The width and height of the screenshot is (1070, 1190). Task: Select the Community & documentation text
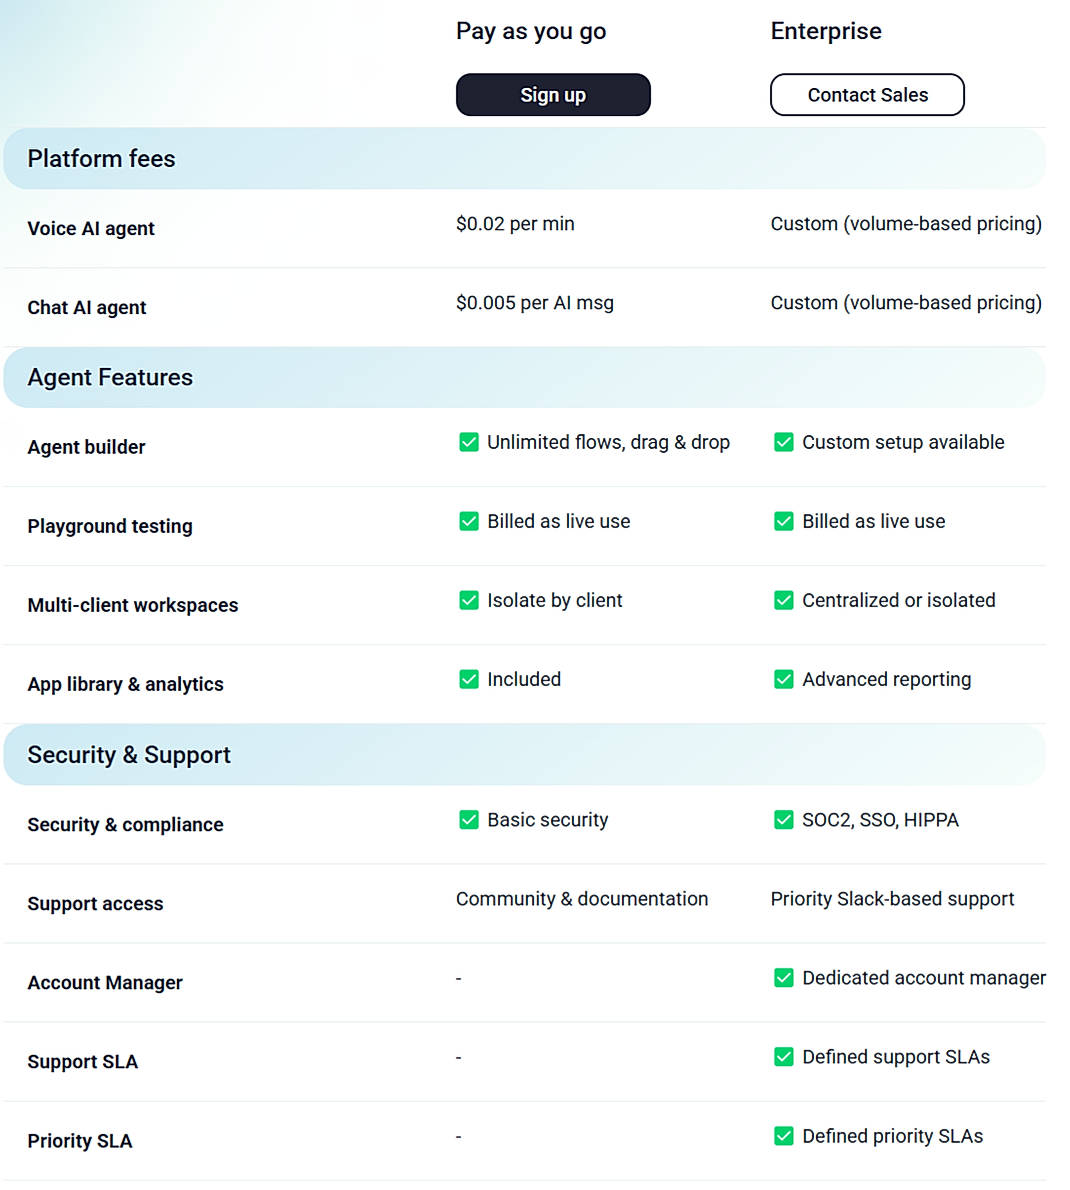tap(582, 899)
